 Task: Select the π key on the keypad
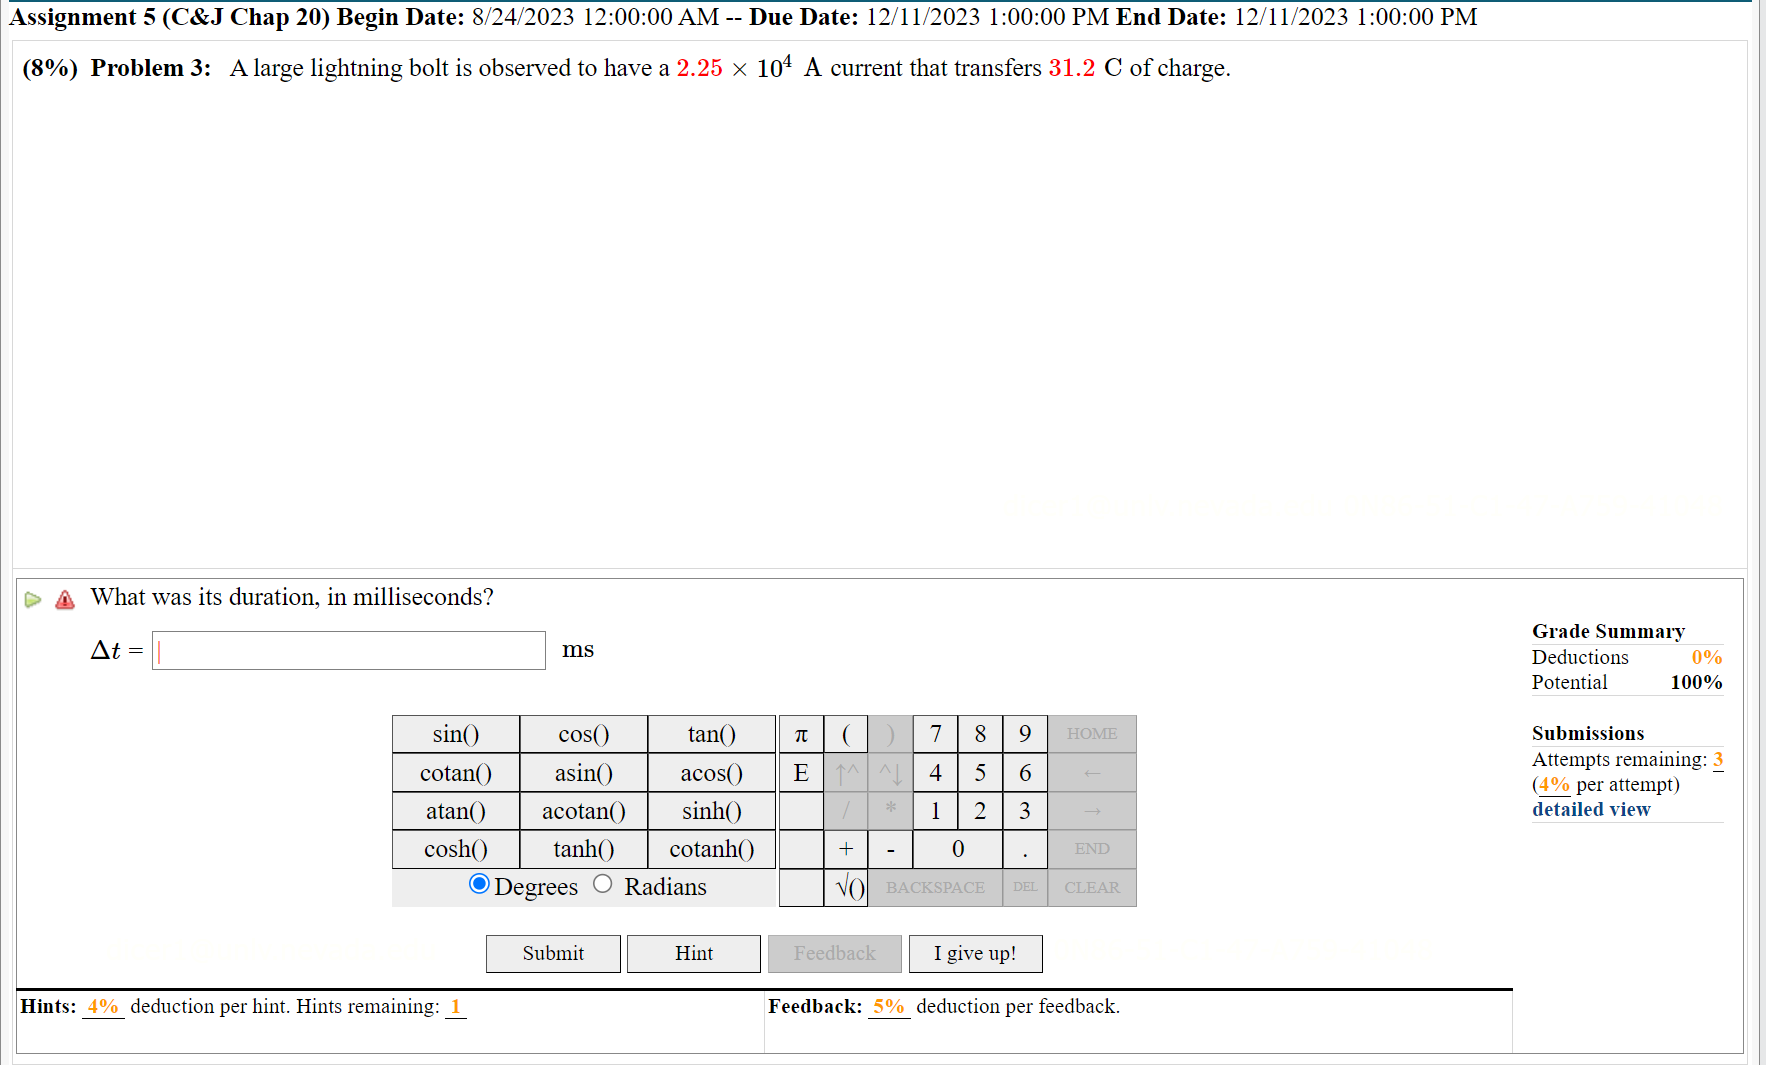click(800, 733)
